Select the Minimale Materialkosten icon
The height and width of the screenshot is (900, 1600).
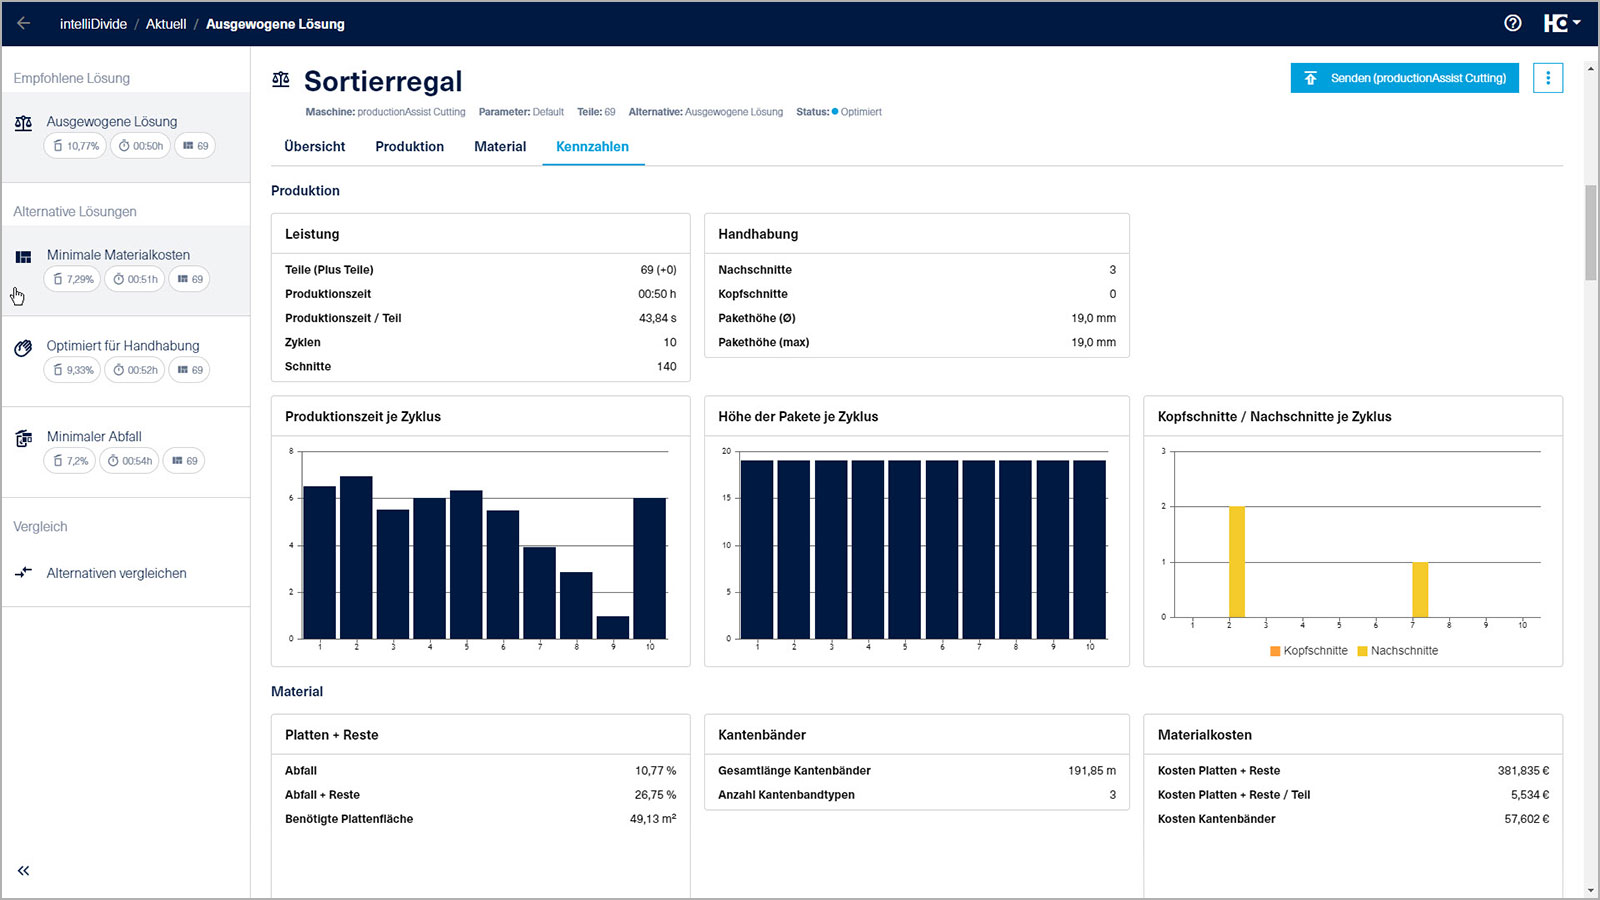(23, 257)
